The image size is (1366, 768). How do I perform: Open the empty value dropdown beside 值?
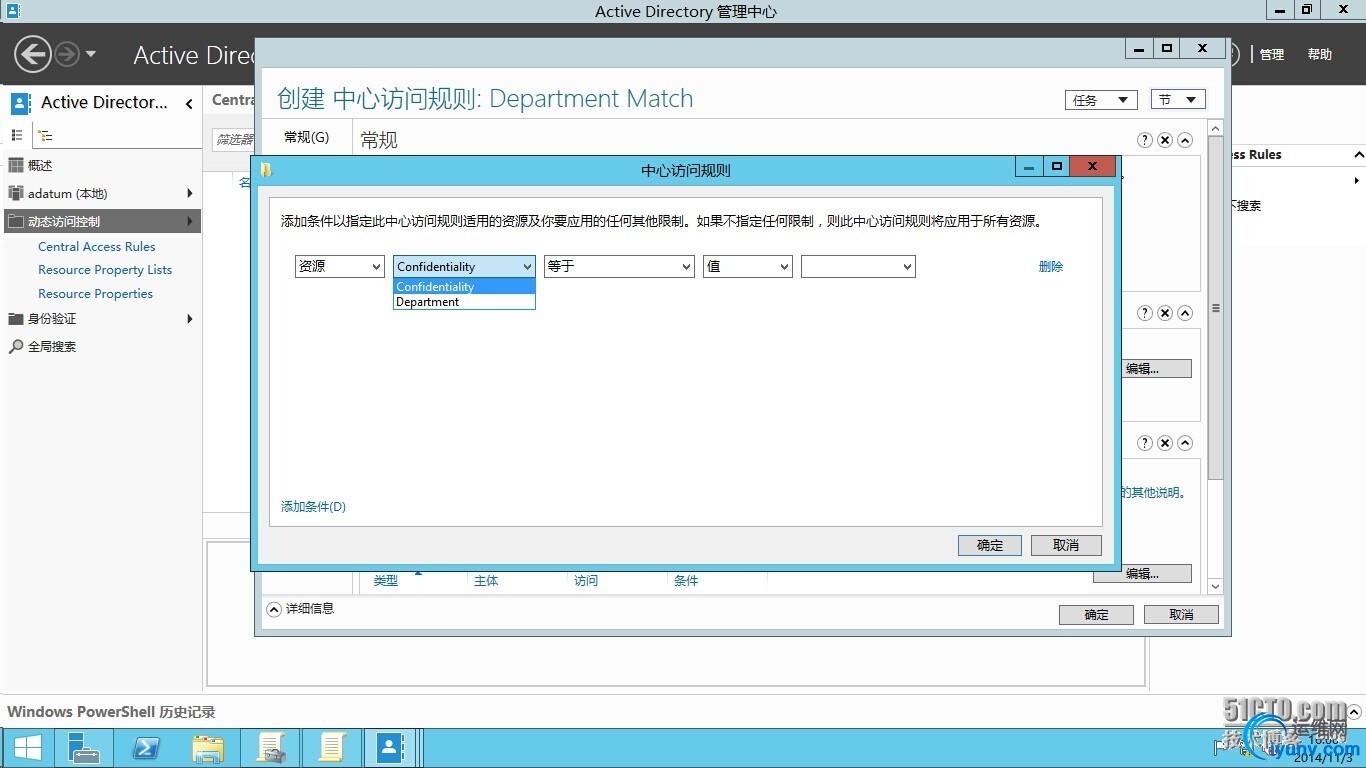[858, 266]
